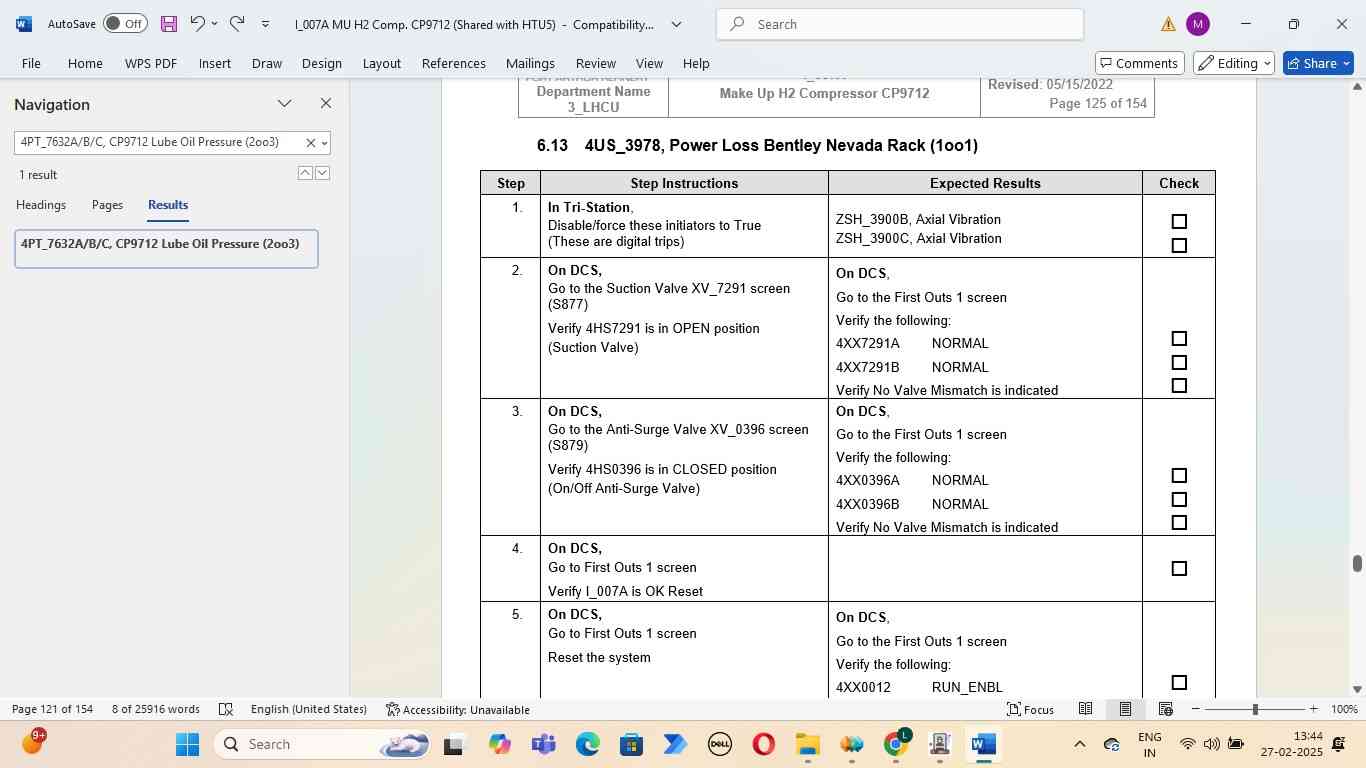Click the Save icon in title bar
This screenshot has width=1366, height=768.
click(168, 24)
